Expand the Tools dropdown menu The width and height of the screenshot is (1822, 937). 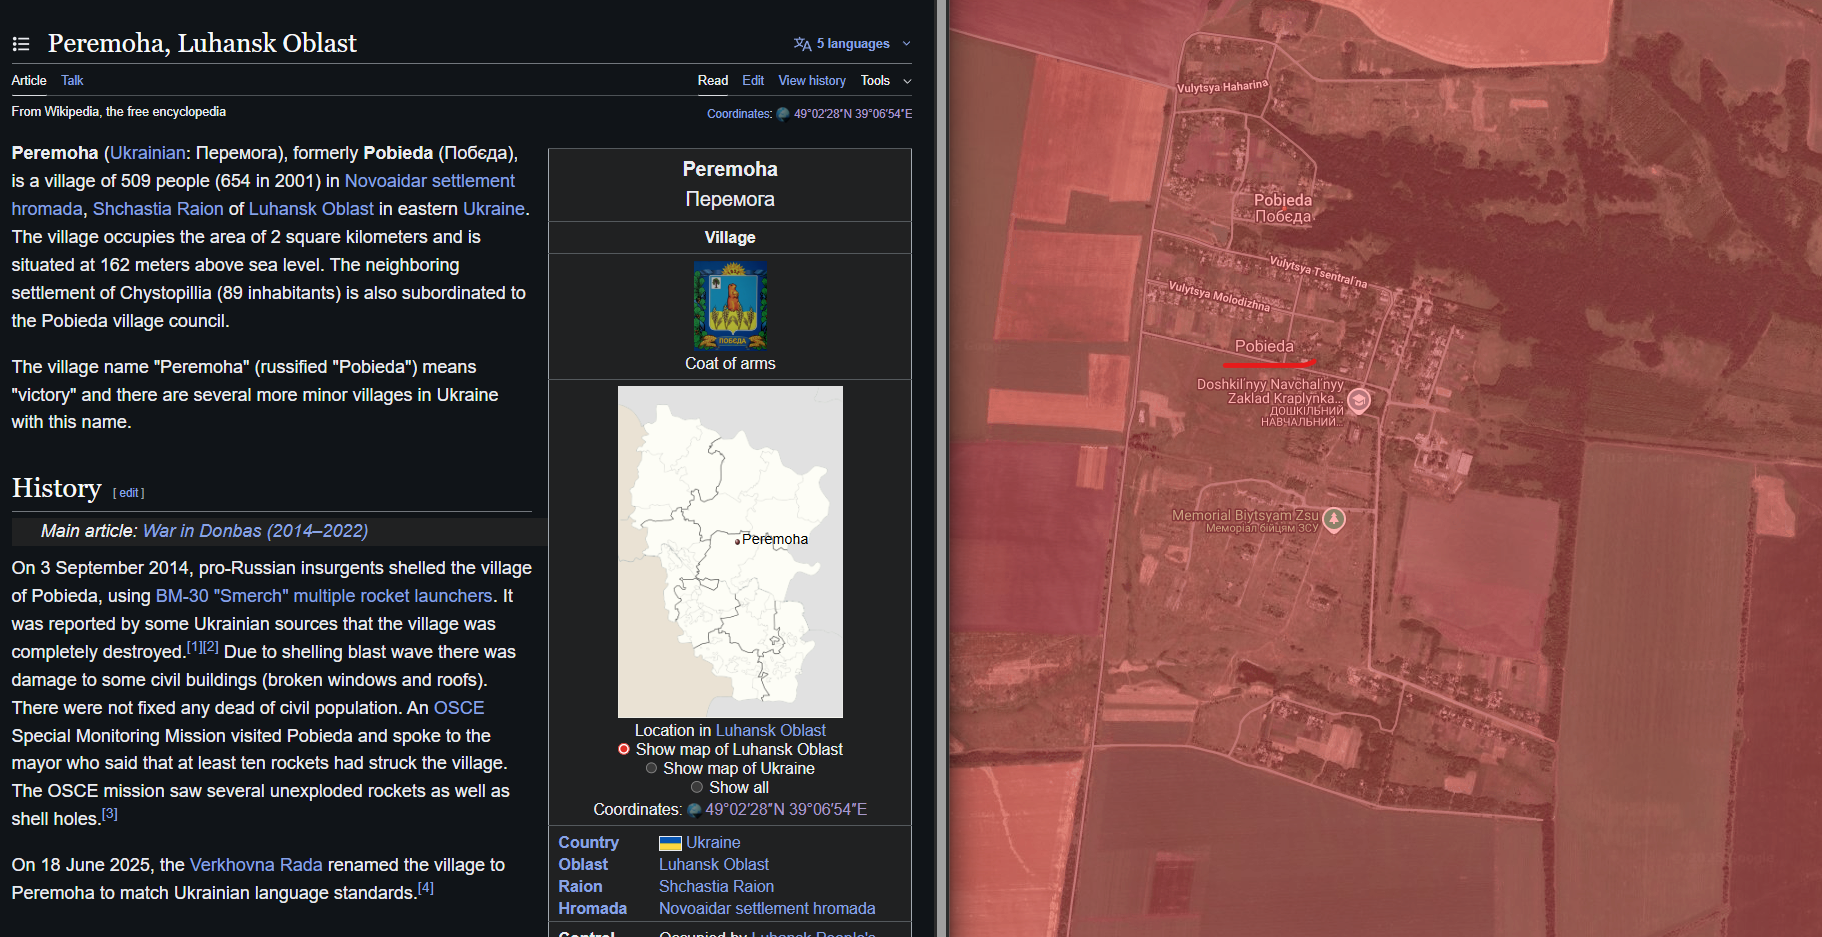pyautogui.click(x=886, y=81)
